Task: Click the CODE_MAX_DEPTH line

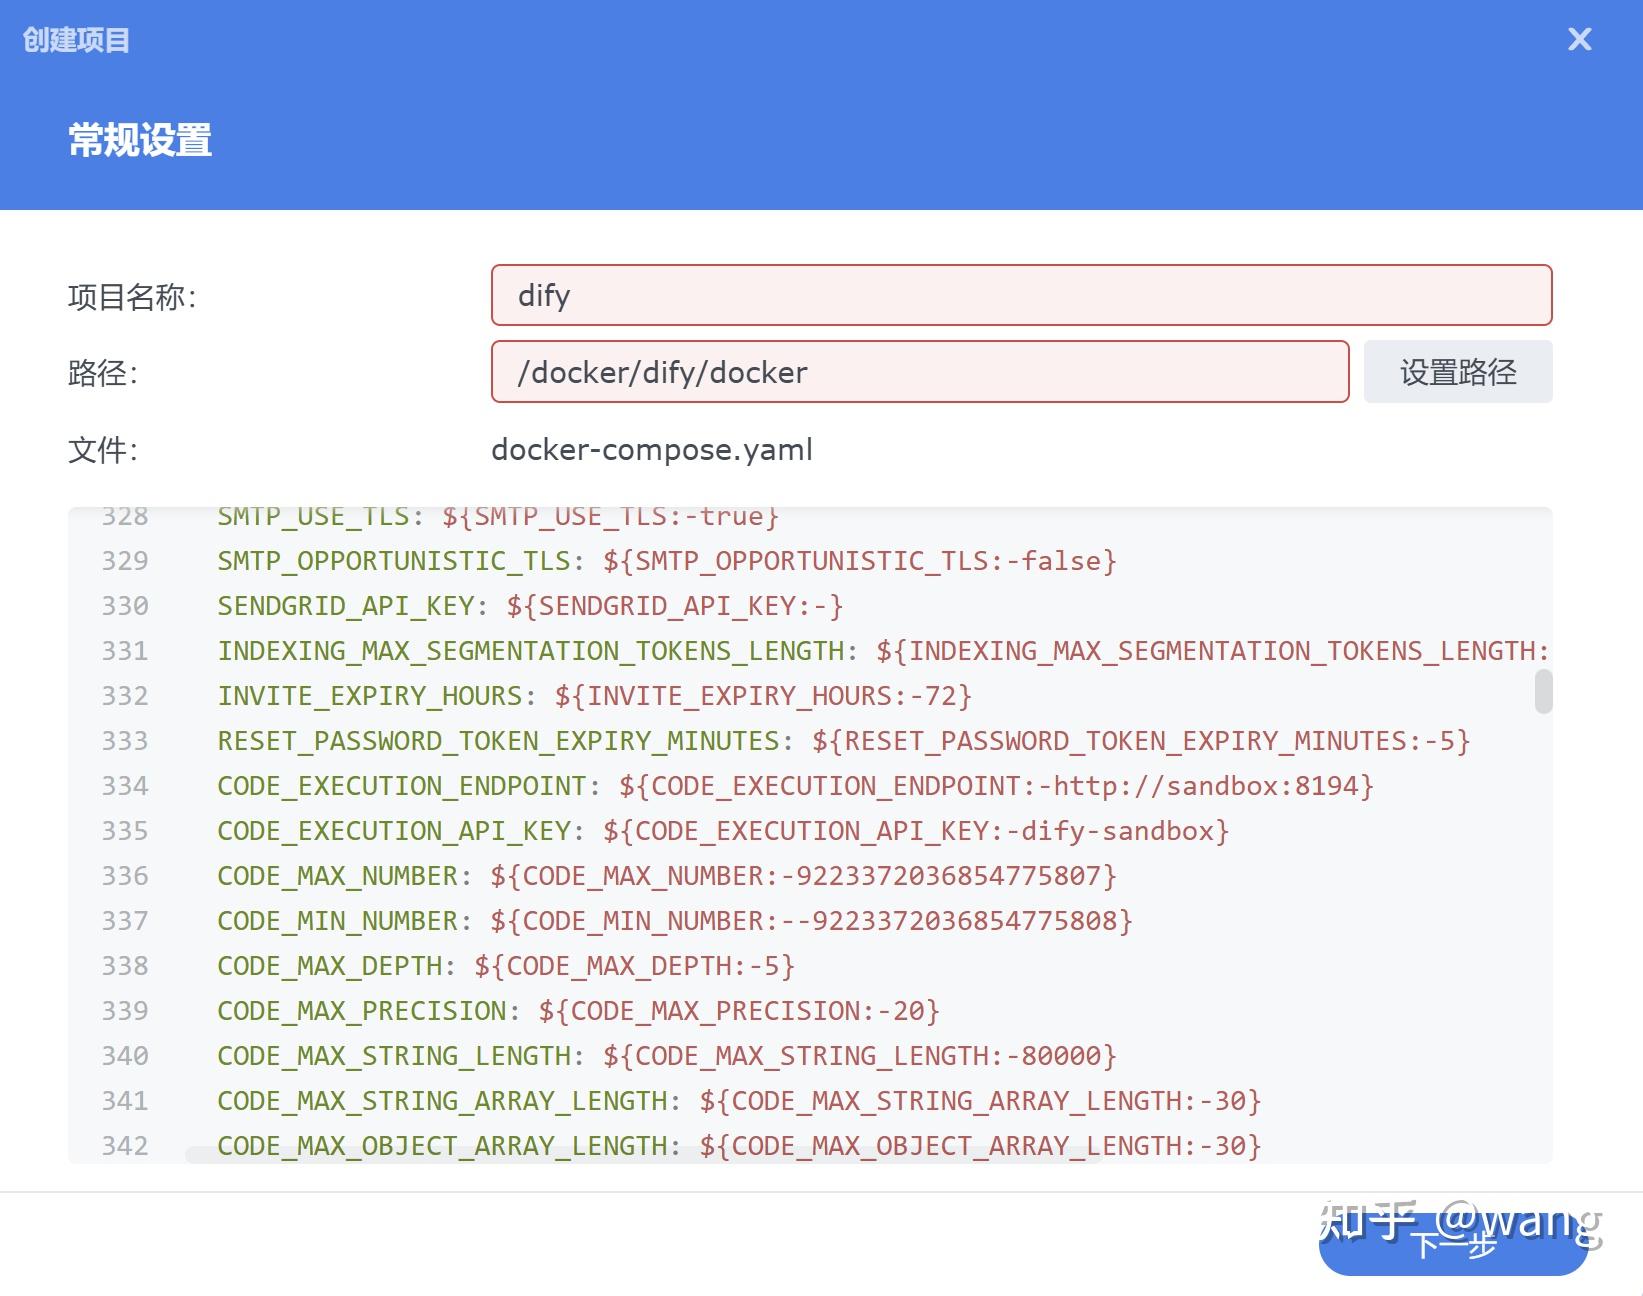Action: tap(505, 965)
